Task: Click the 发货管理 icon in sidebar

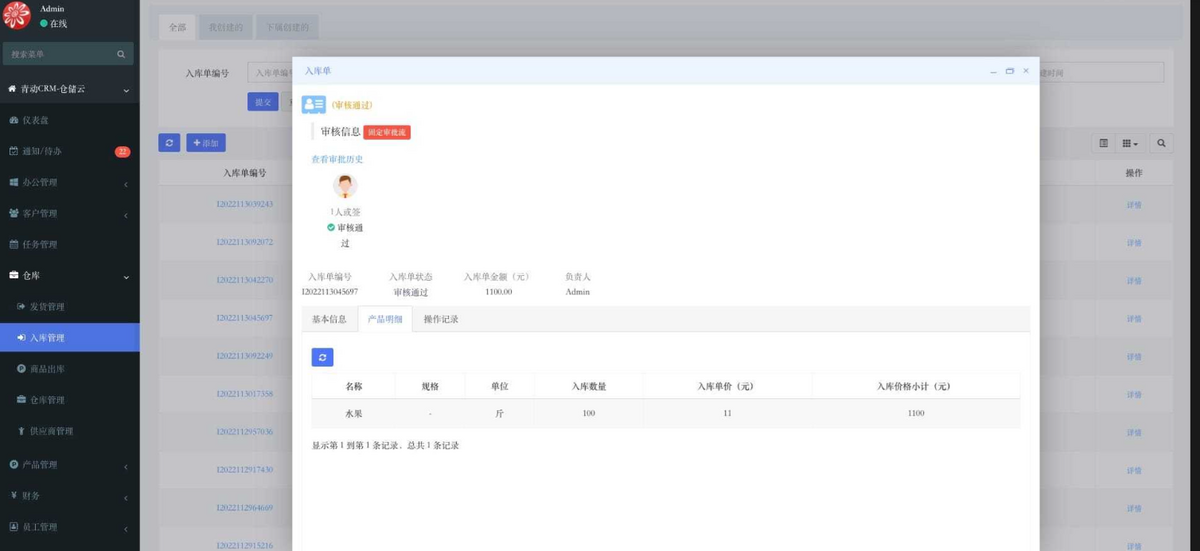Action: pyautogui.click(x=21, y=306)
